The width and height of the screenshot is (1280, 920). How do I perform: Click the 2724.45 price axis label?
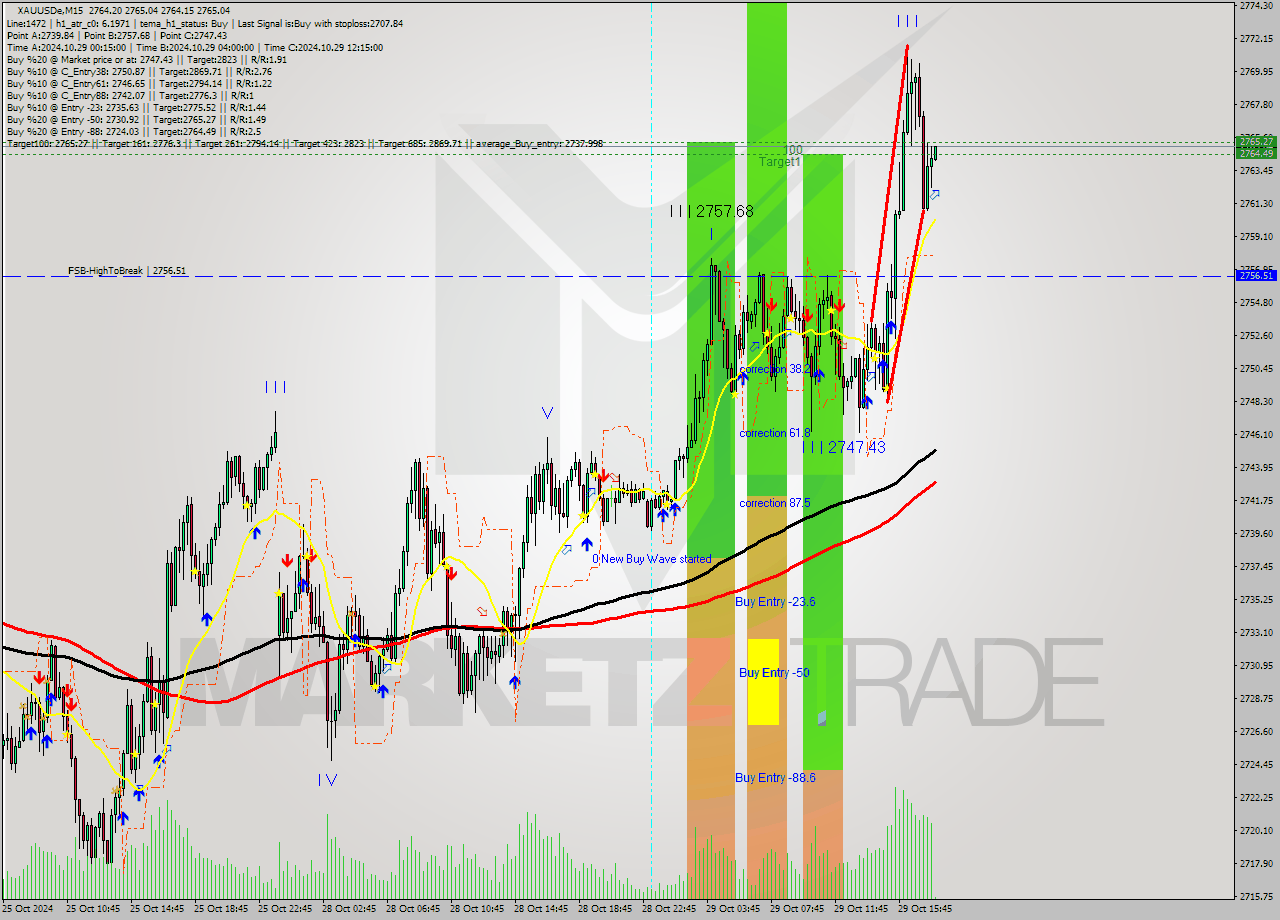1256,765
